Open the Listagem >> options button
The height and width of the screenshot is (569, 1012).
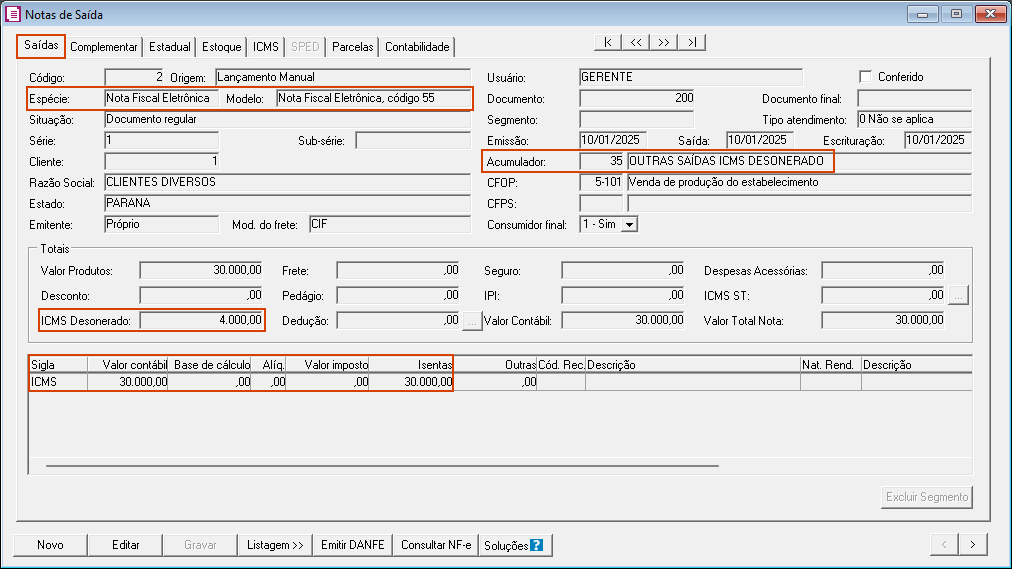275,545
